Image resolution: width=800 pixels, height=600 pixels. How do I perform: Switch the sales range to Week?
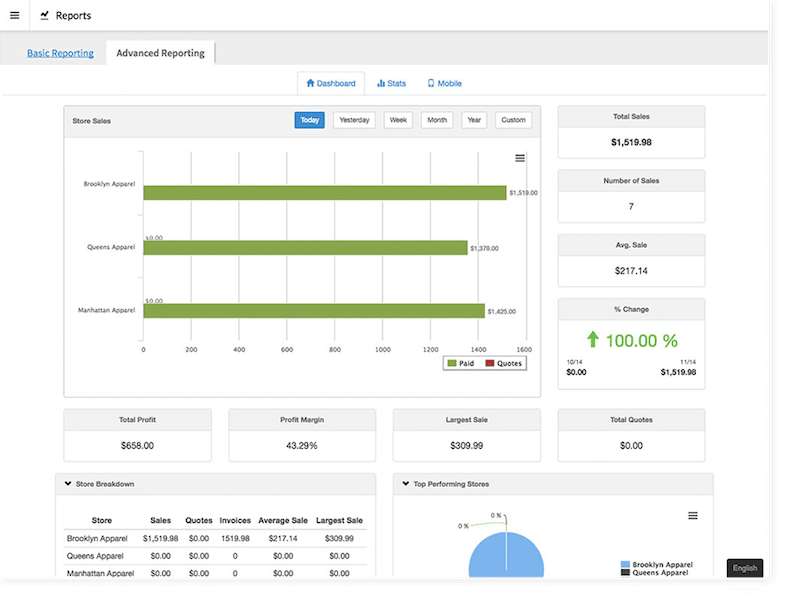pyautogui.click(x=398, y=120)
